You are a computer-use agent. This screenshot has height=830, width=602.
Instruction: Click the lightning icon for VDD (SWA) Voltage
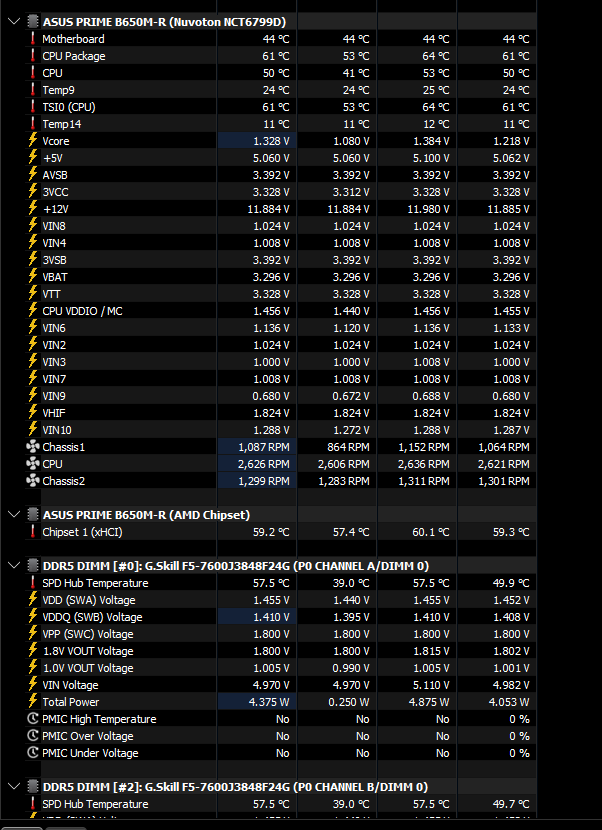click(x=33, y=600)
